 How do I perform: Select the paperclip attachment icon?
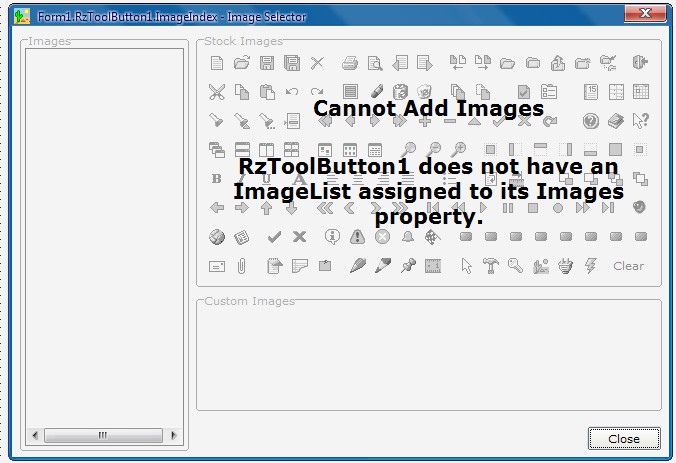pyautogui.click(x=241, y=266)
